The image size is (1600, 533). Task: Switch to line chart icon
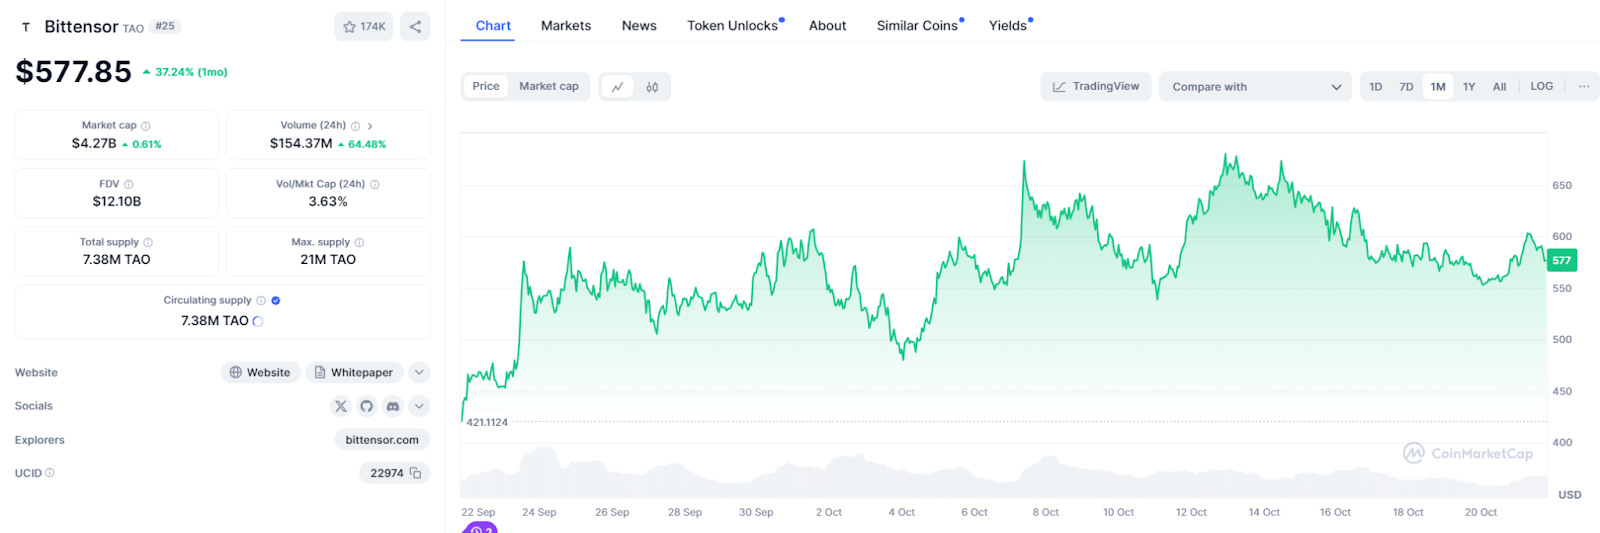coord(618,87)
